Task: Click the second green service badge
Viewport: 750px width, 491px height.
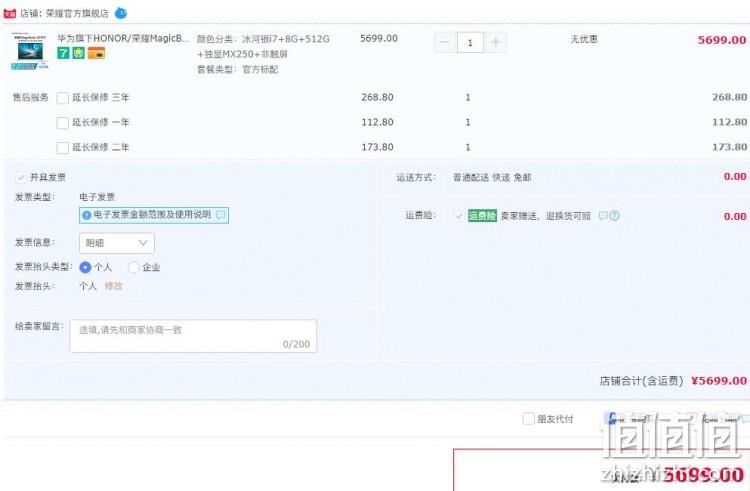Action: 78,53
